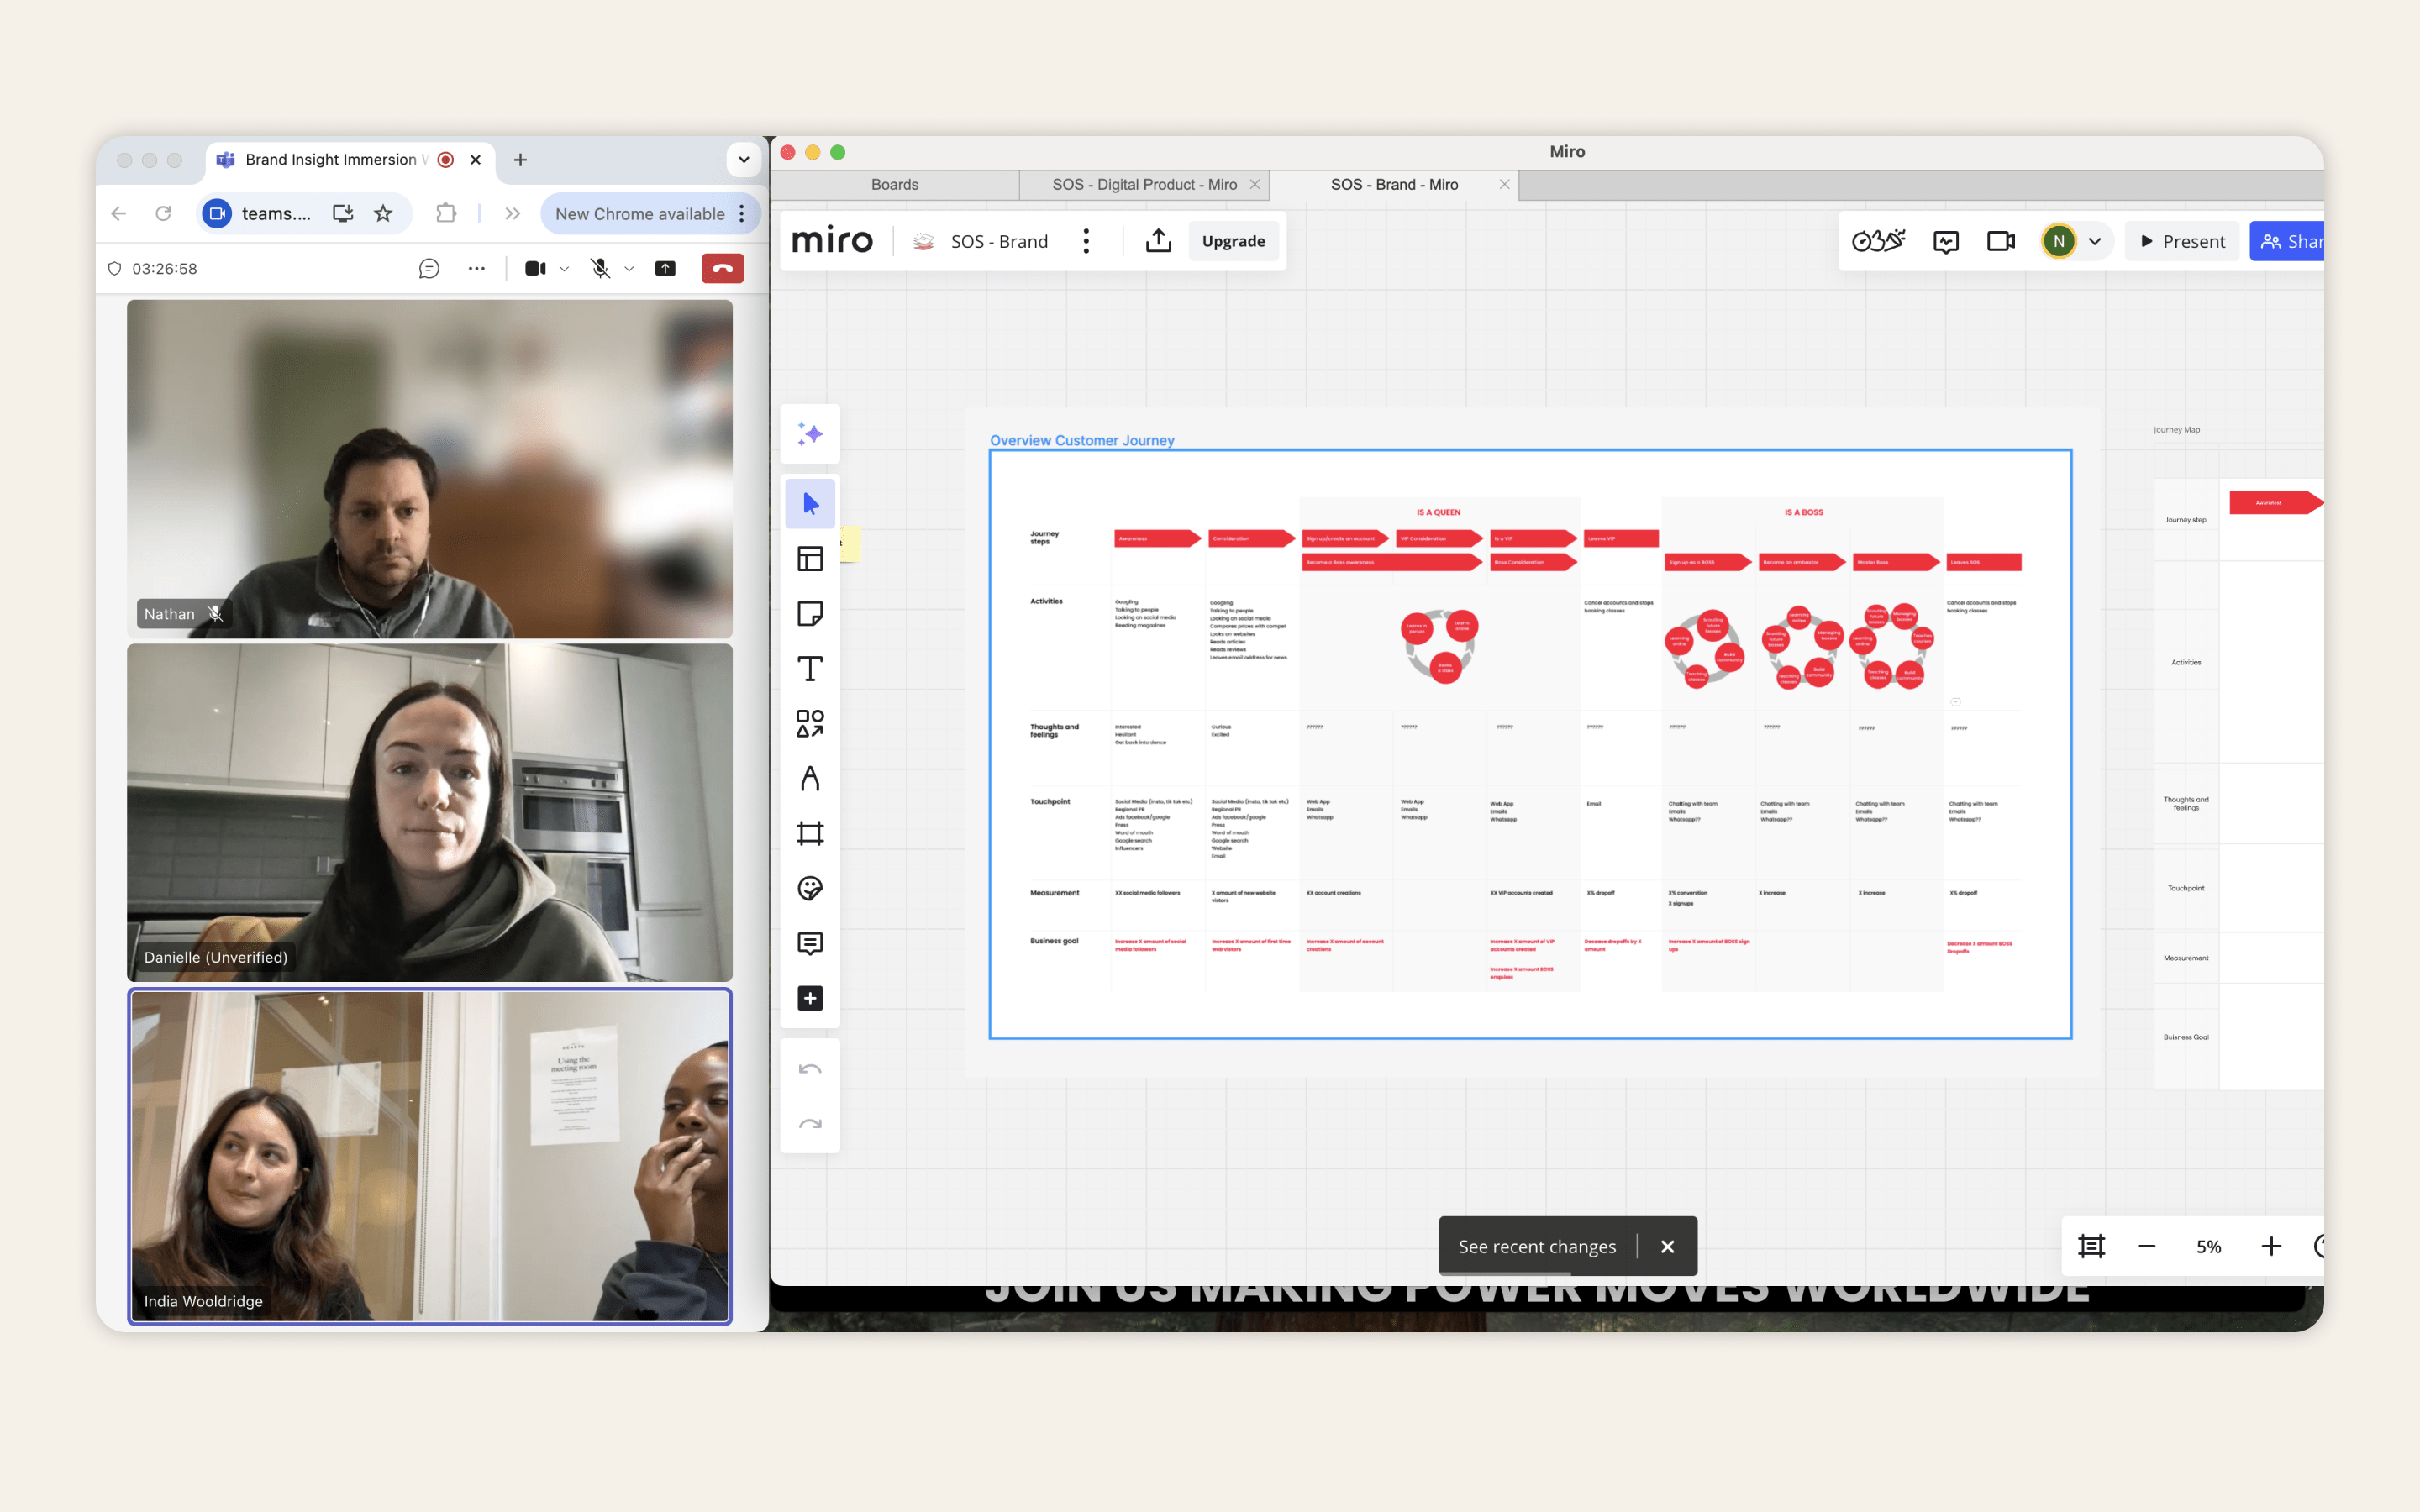
Task: Select the Comment tool
Action: [809, 943]
